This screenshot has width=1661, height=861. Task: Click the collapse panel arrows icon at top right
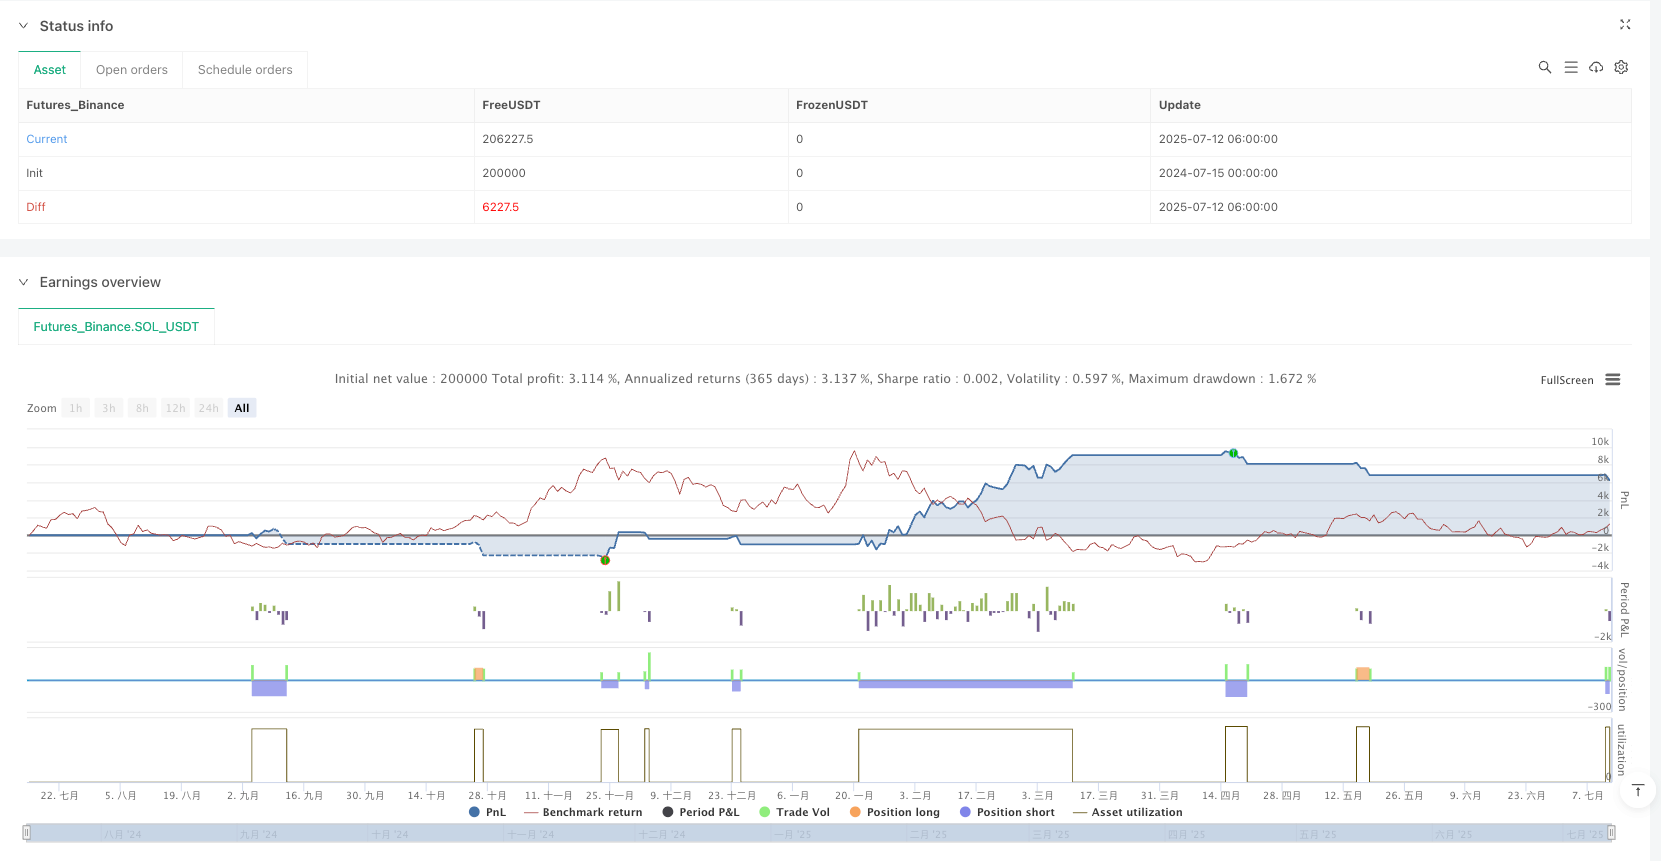pyautogui.click(x=1625, y=25)
